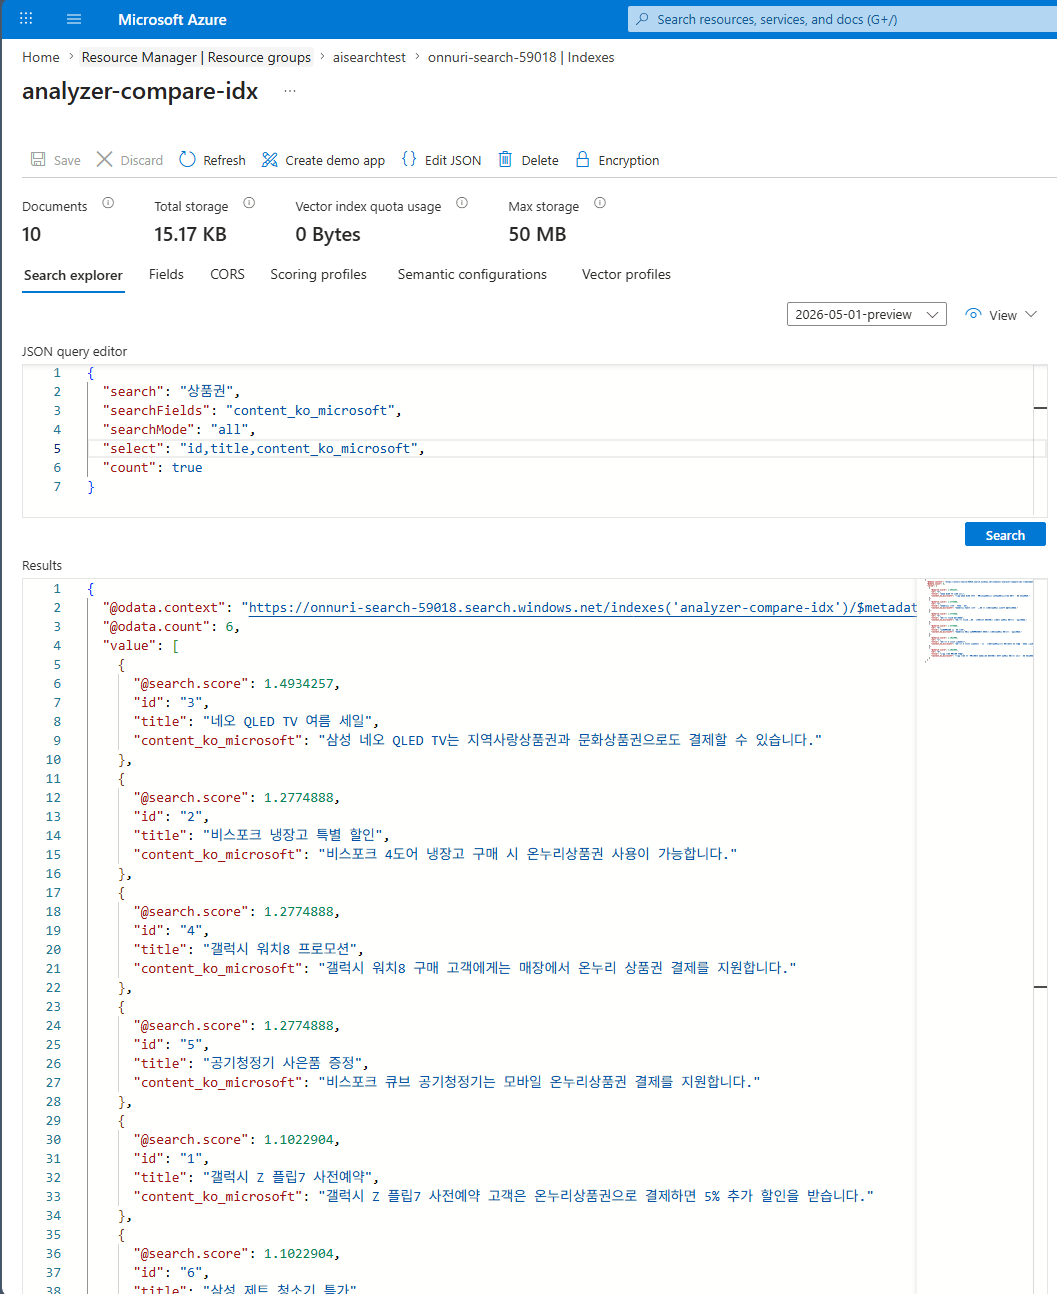Image resolution: width=1057 pixels, height=1294 pixels.
Task: Click the Encryption lock icon
Action: (582, 159)
